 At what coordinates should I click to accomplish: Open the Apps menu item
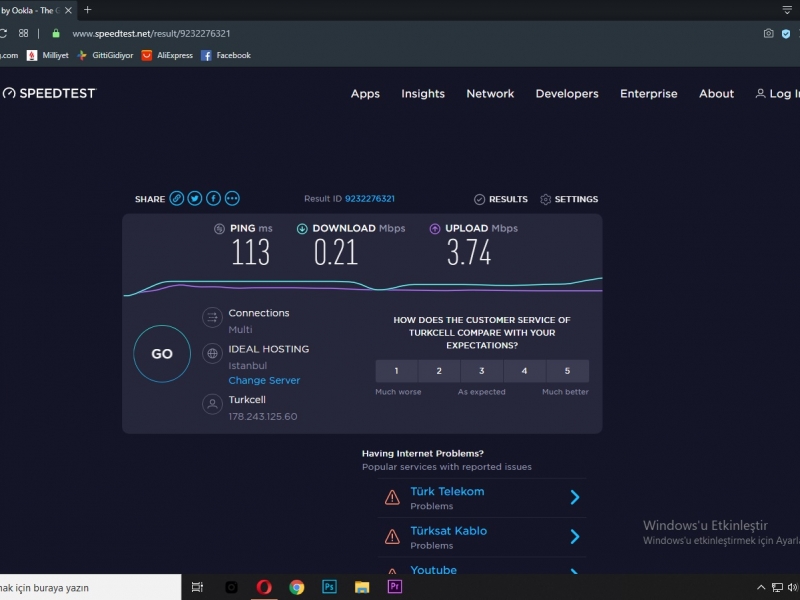365,94
